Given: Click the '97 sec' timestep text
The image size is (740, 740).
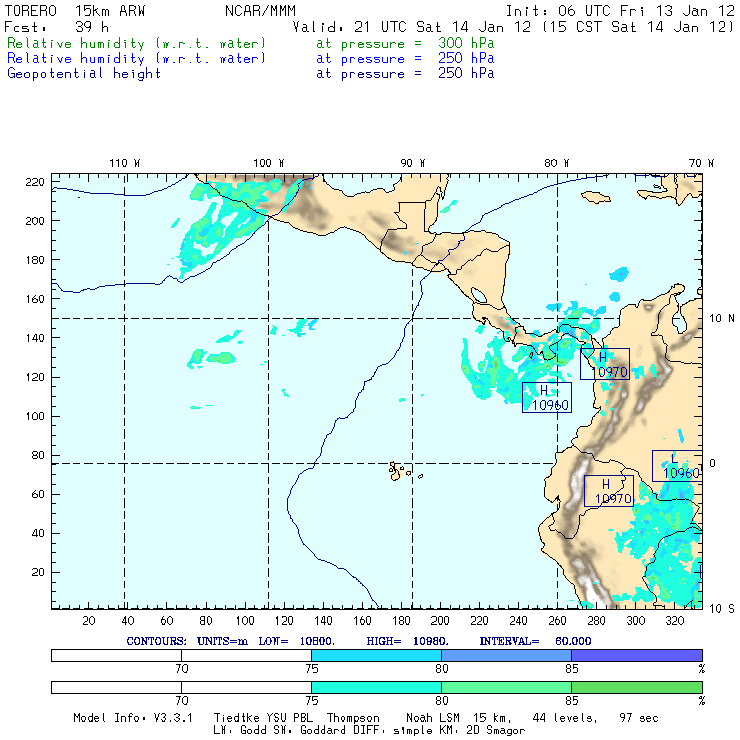Looking at the screenshot, I should (639, 718).
